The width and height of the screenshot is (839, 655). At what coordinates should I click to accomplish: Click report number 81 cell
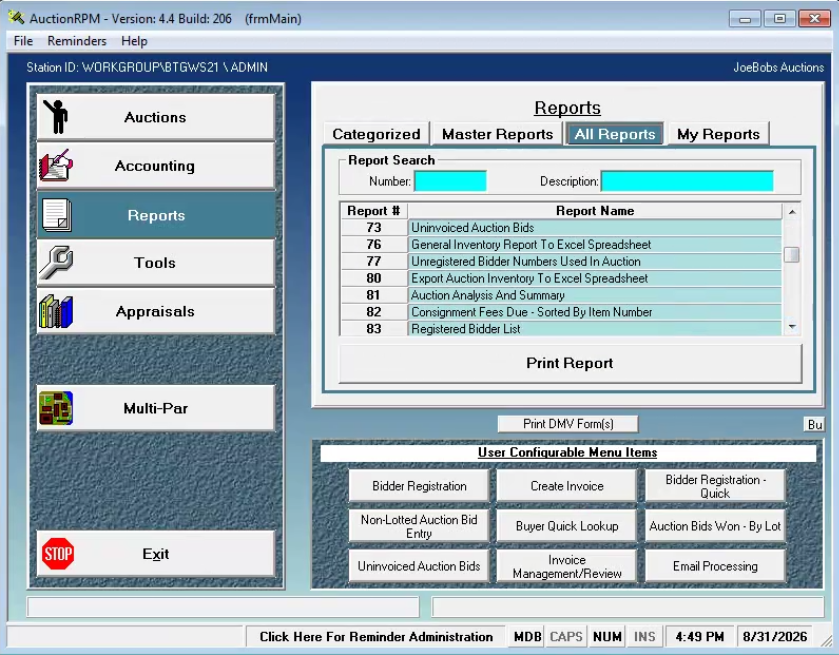373,295
